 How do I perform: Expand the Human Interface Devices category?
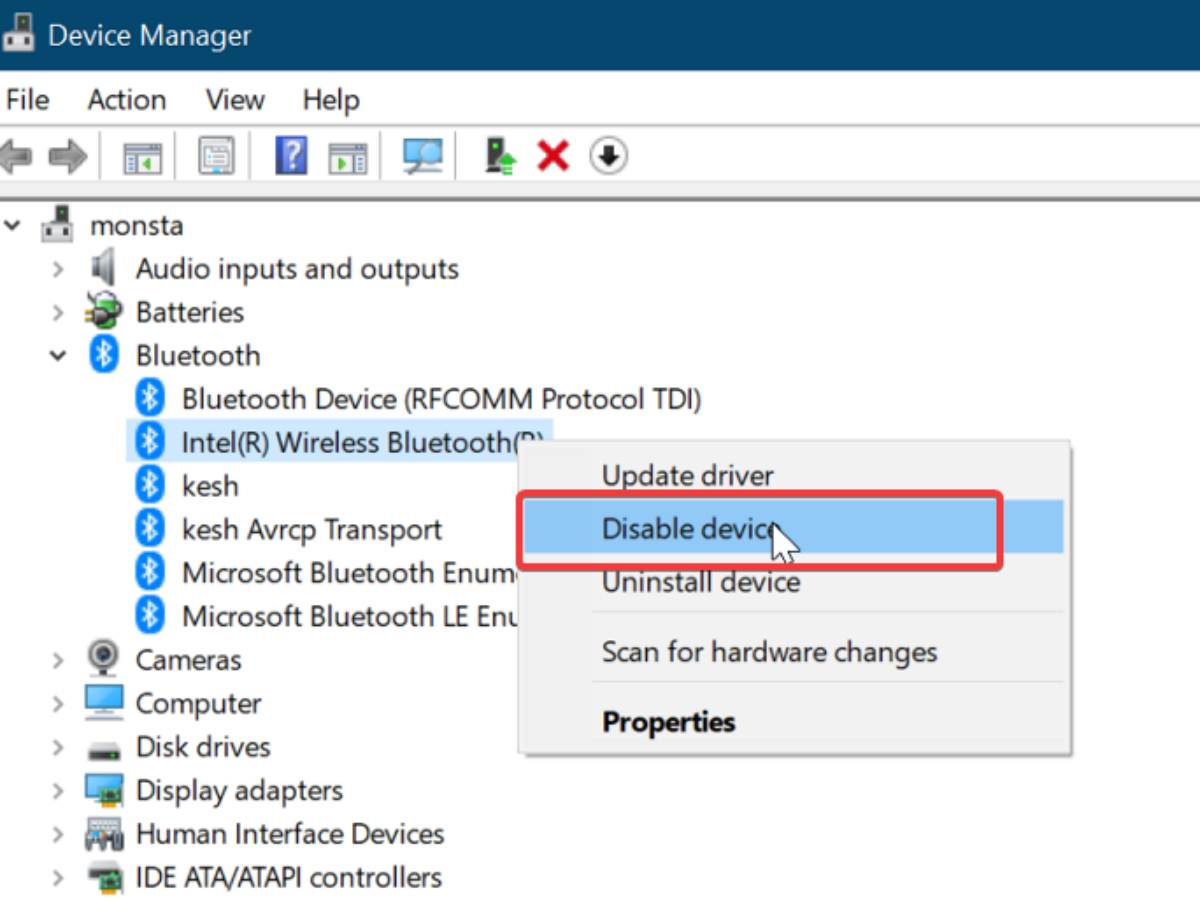point(58,834)
